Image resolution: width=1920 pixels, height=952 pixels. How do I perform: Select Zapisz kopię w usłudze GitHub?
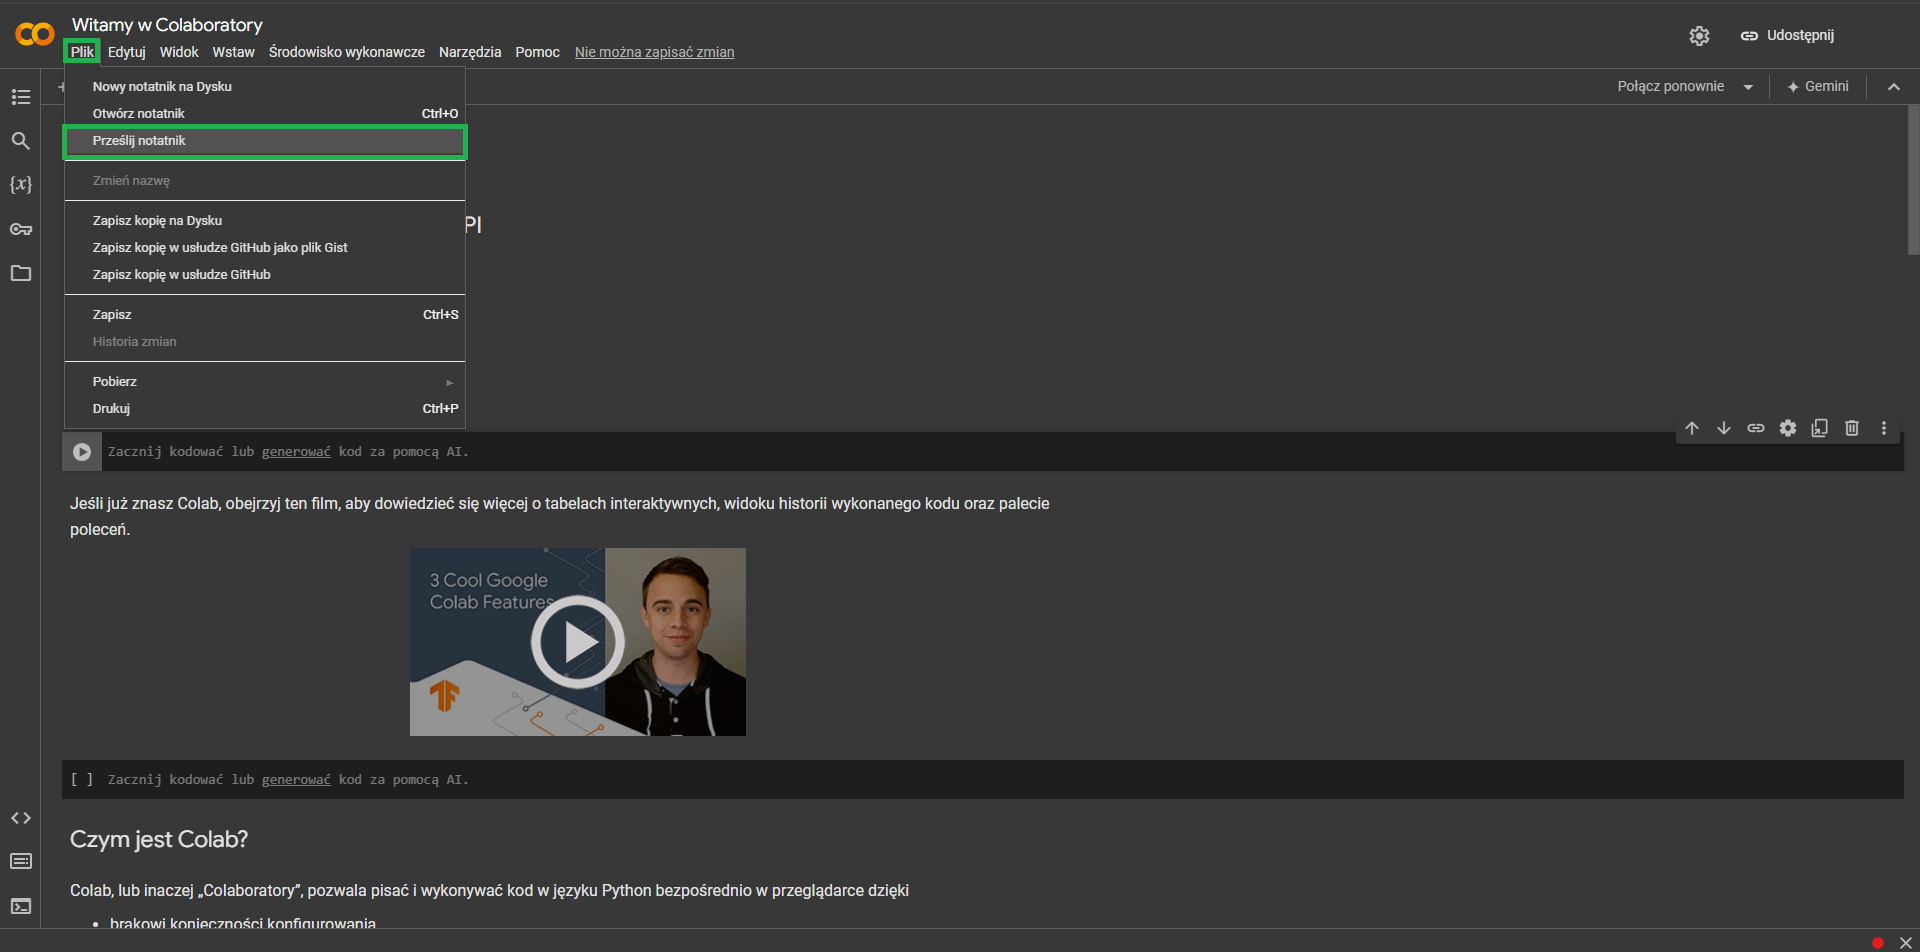[265, 275]
